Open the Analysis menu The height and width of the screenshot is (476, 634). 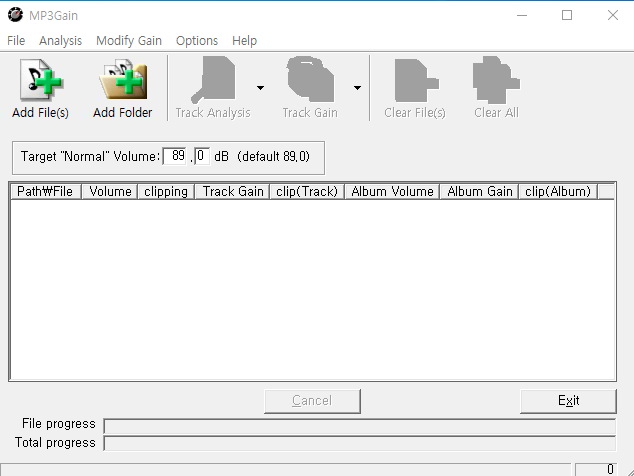coord(60,40)
